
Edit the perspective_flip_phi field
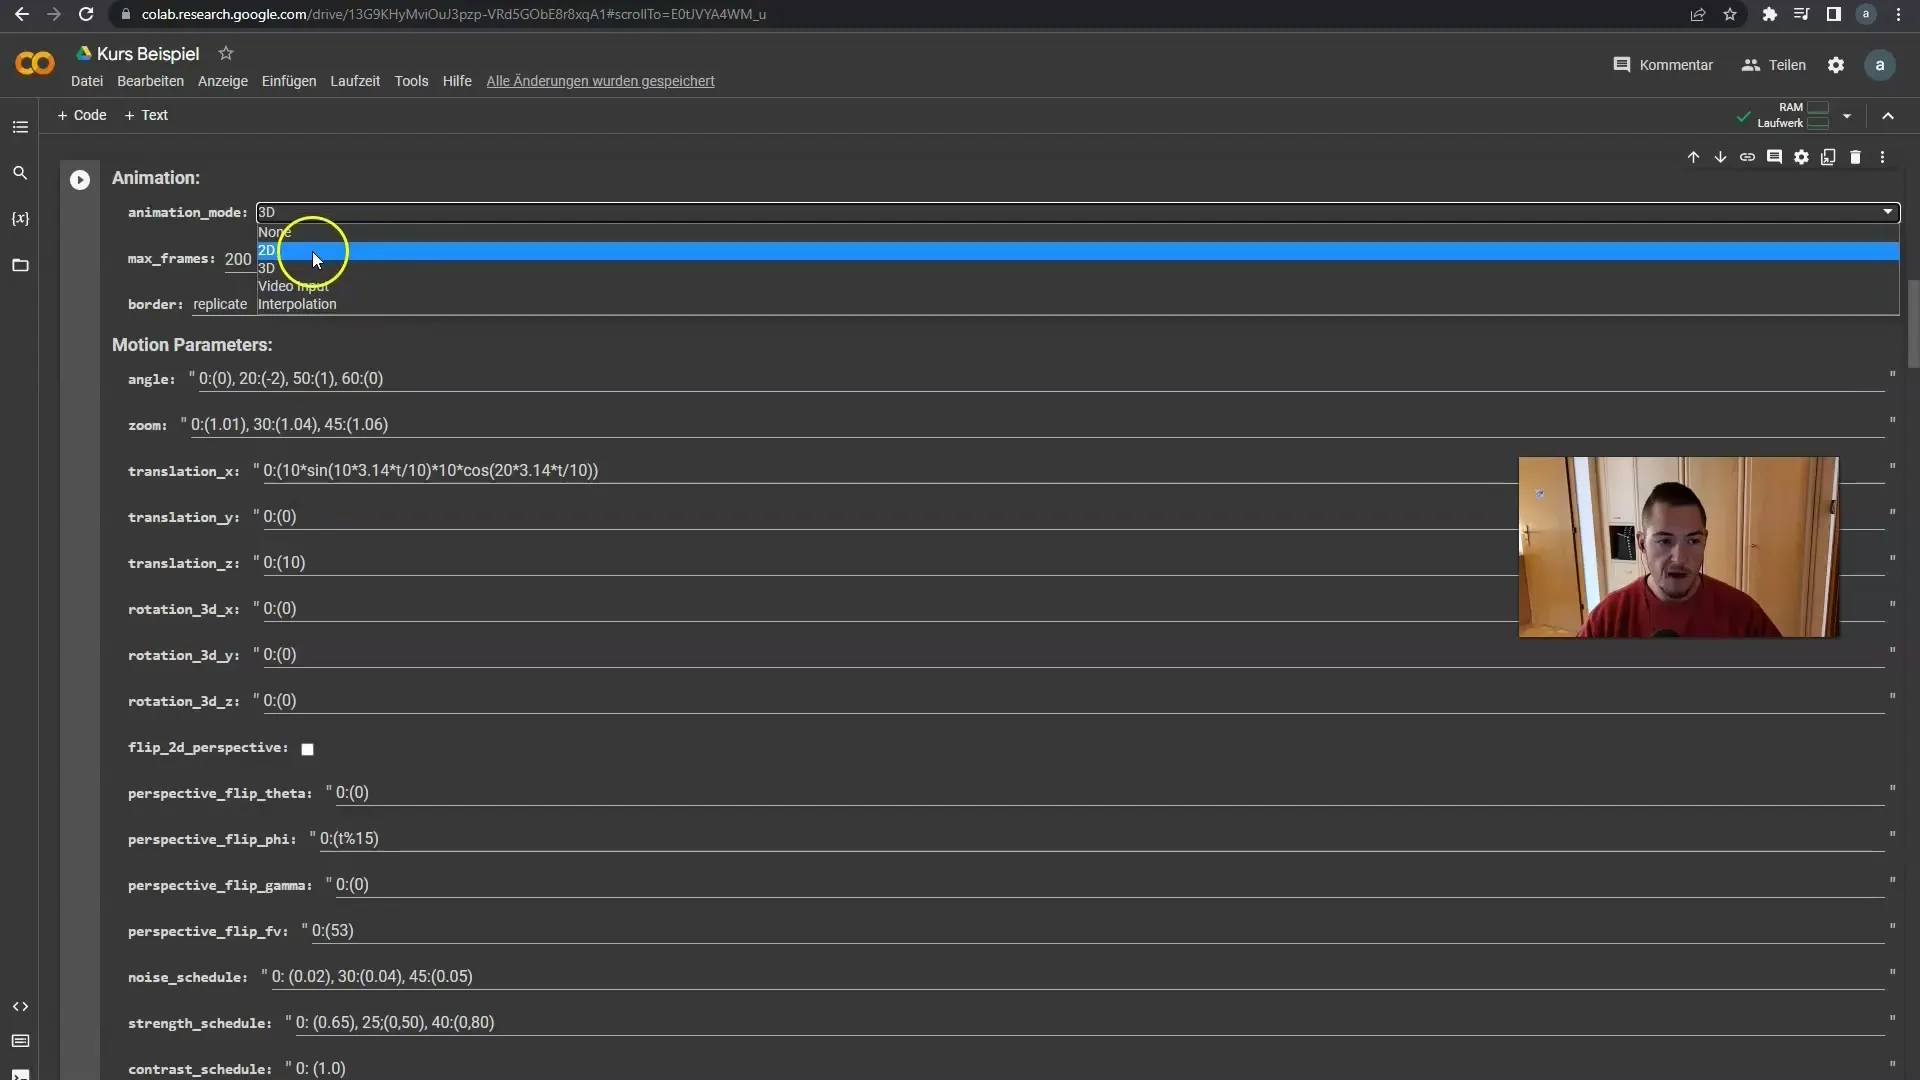point(1102,839)
